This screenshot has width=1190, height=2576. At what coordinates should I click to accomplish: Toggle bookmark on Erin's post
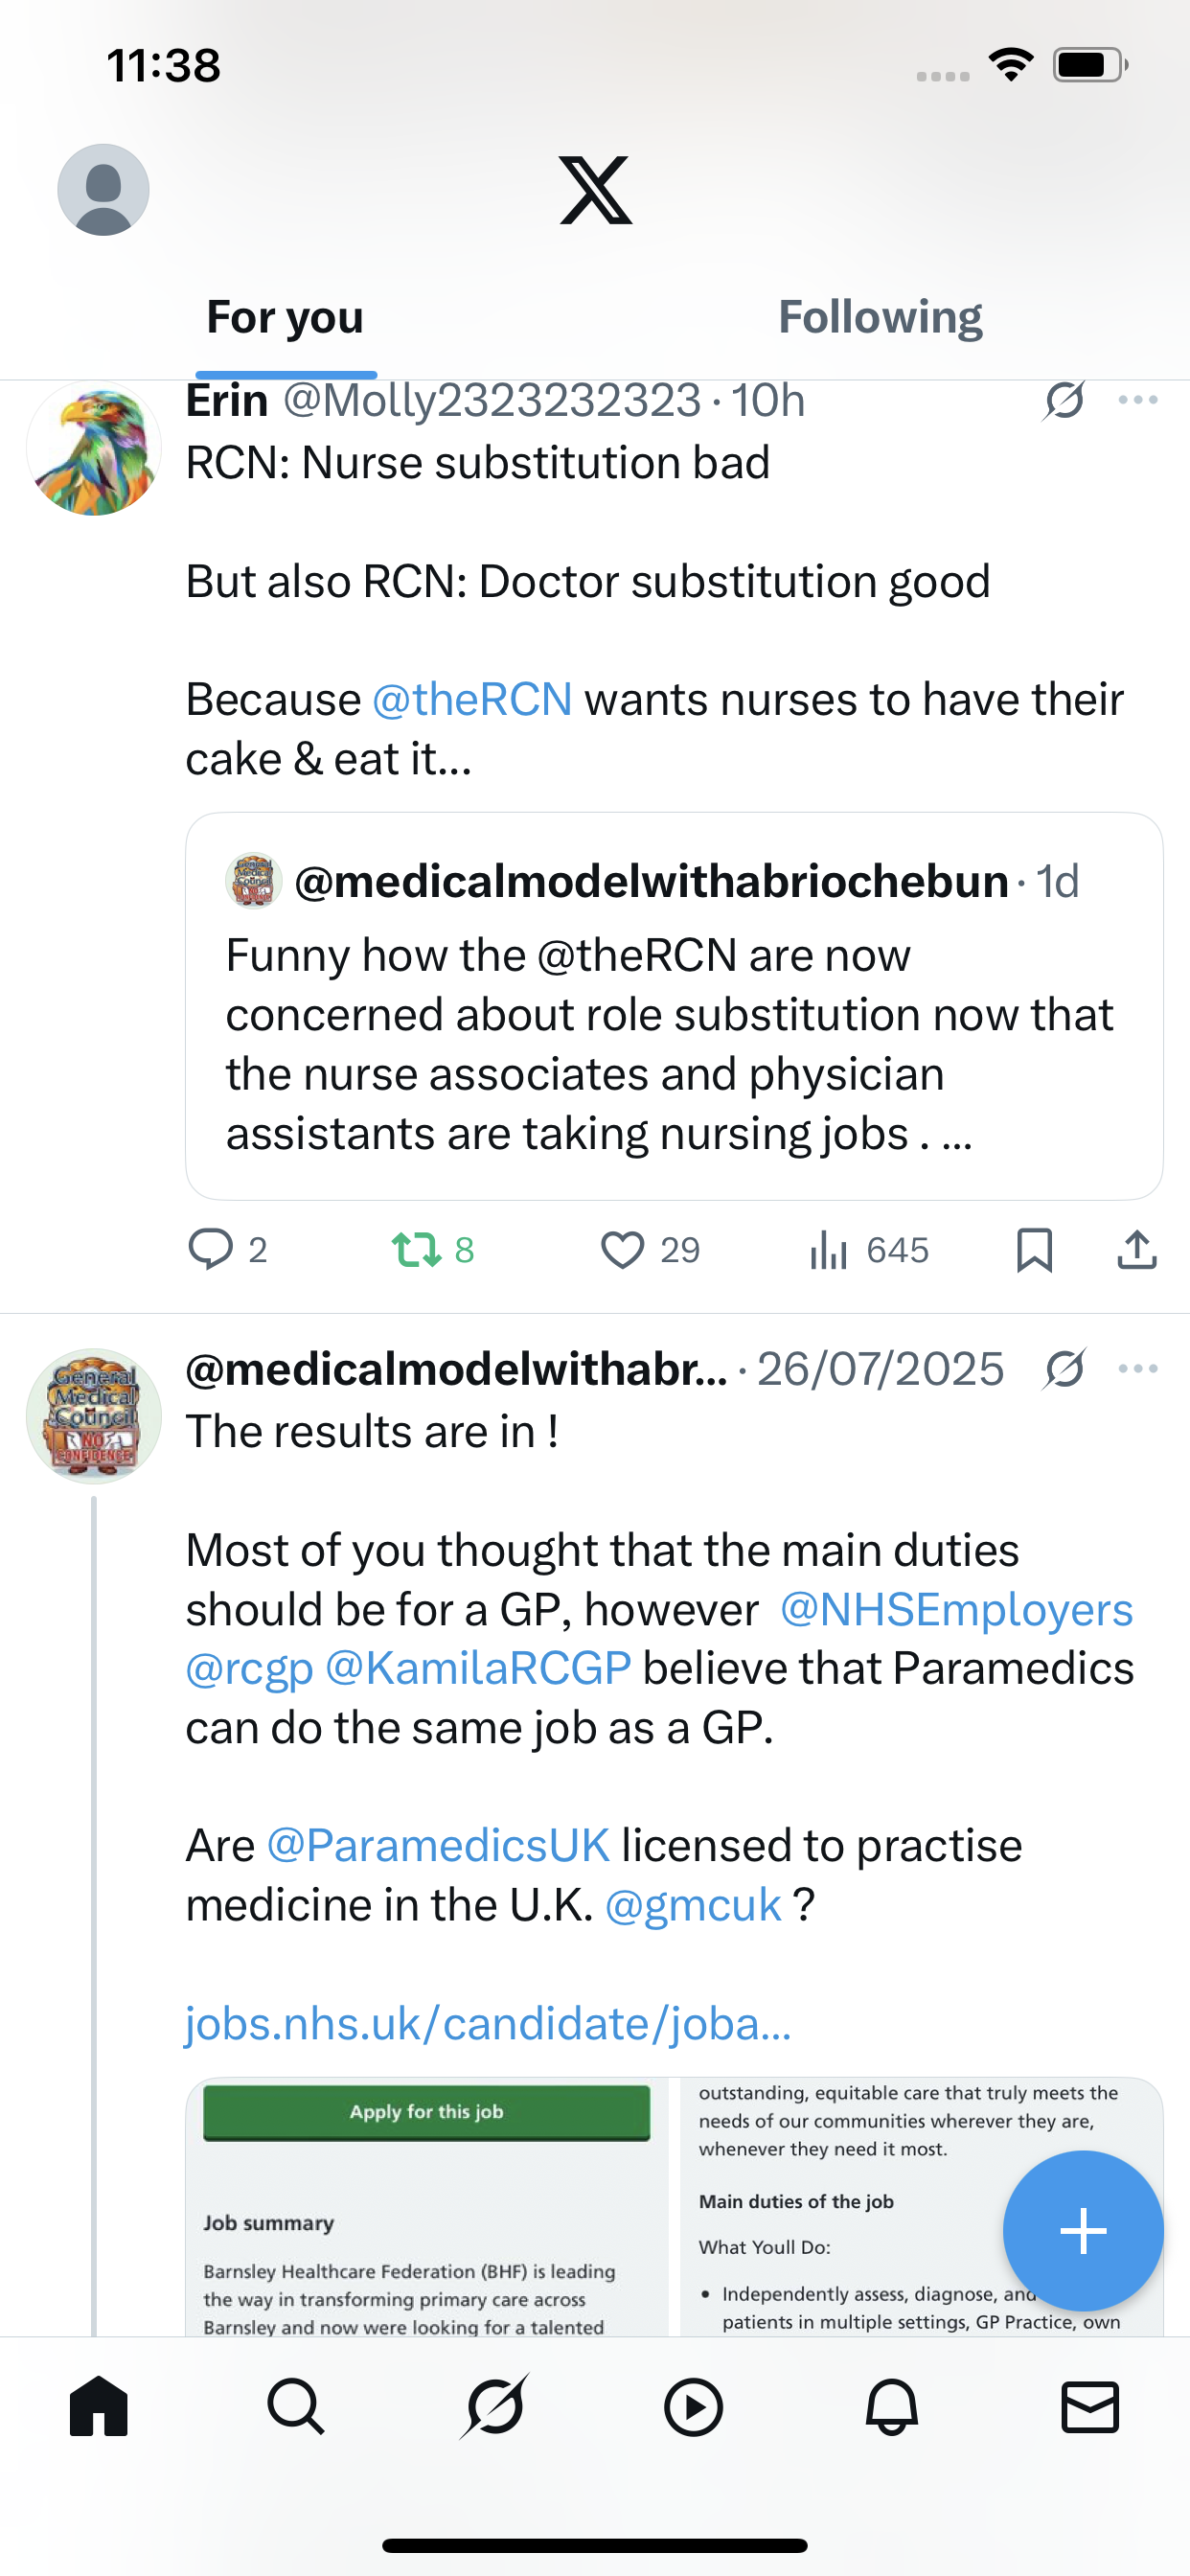tap(1034, 1250)
